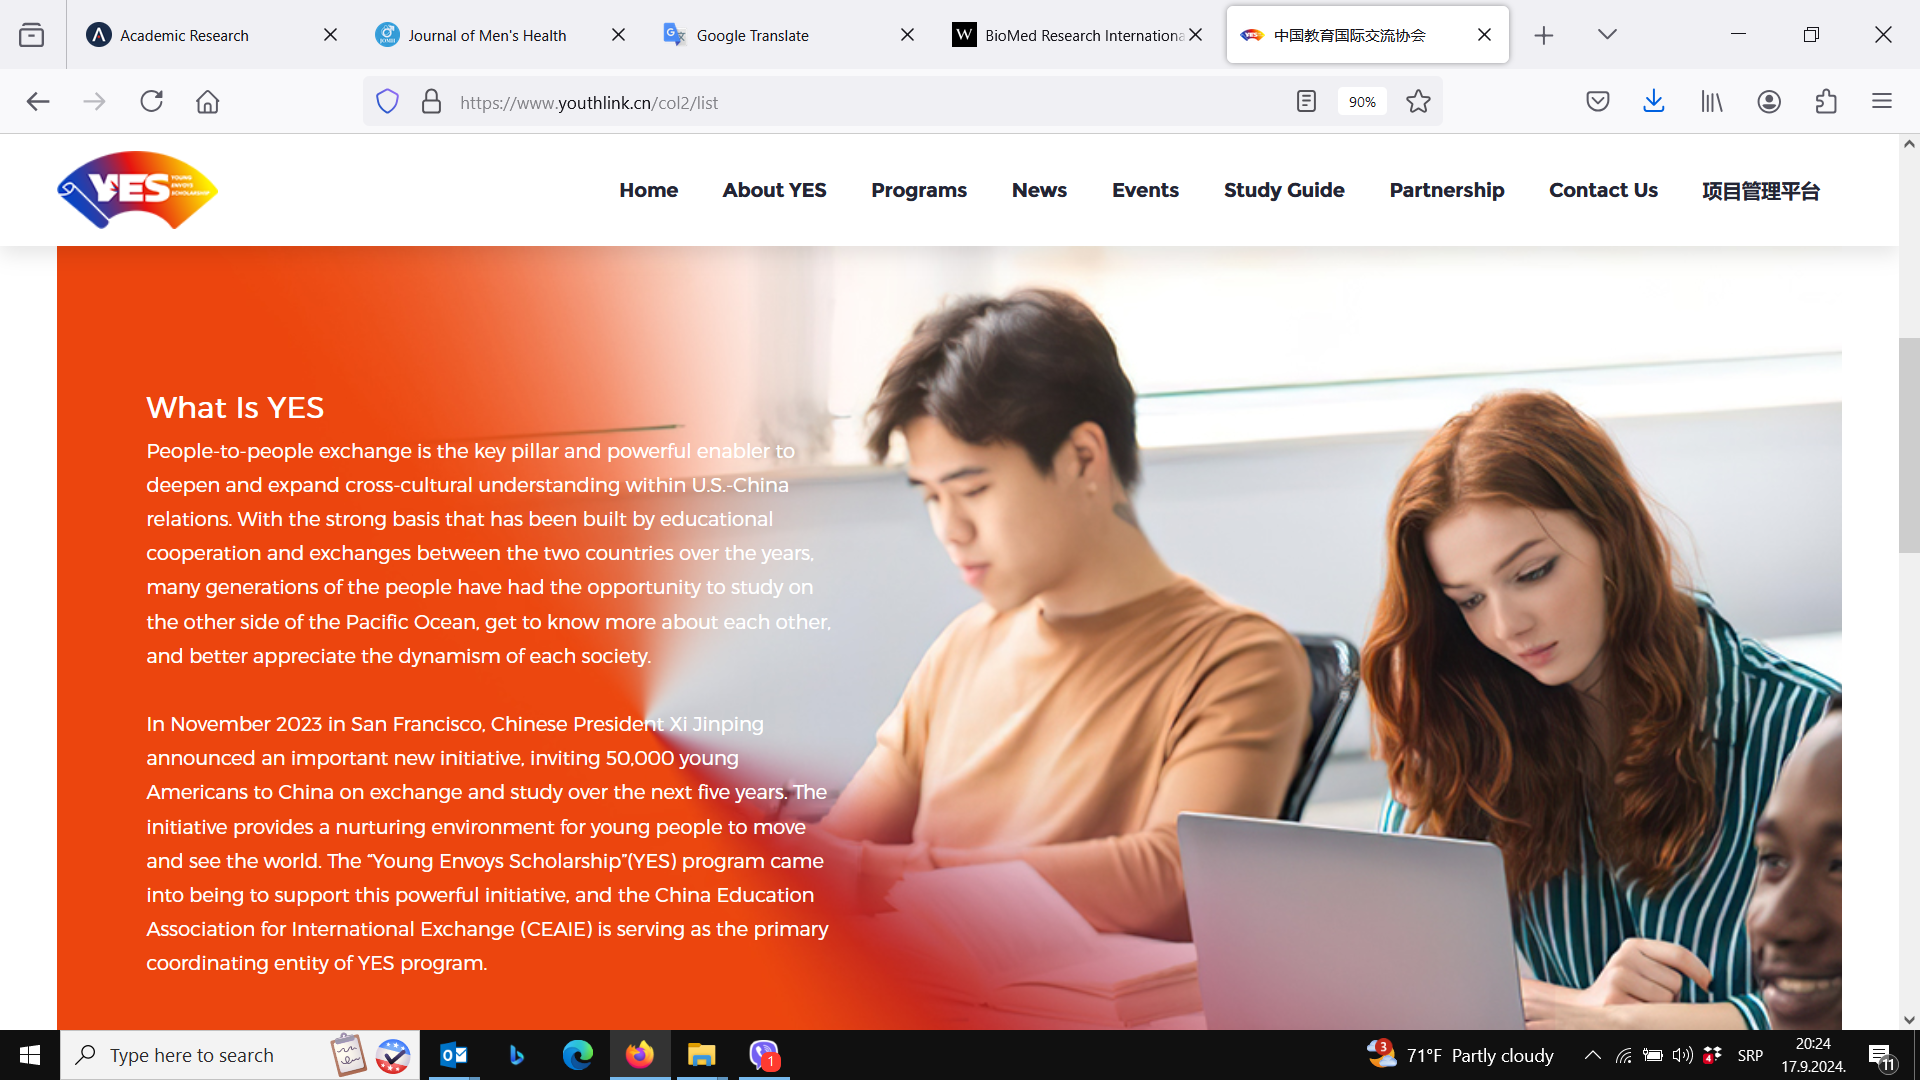This screenshot has height=1080, width=1920.
Task: Open Firefox View recent browsing icon
Action: pyautogui.click(x=32, y=35)
